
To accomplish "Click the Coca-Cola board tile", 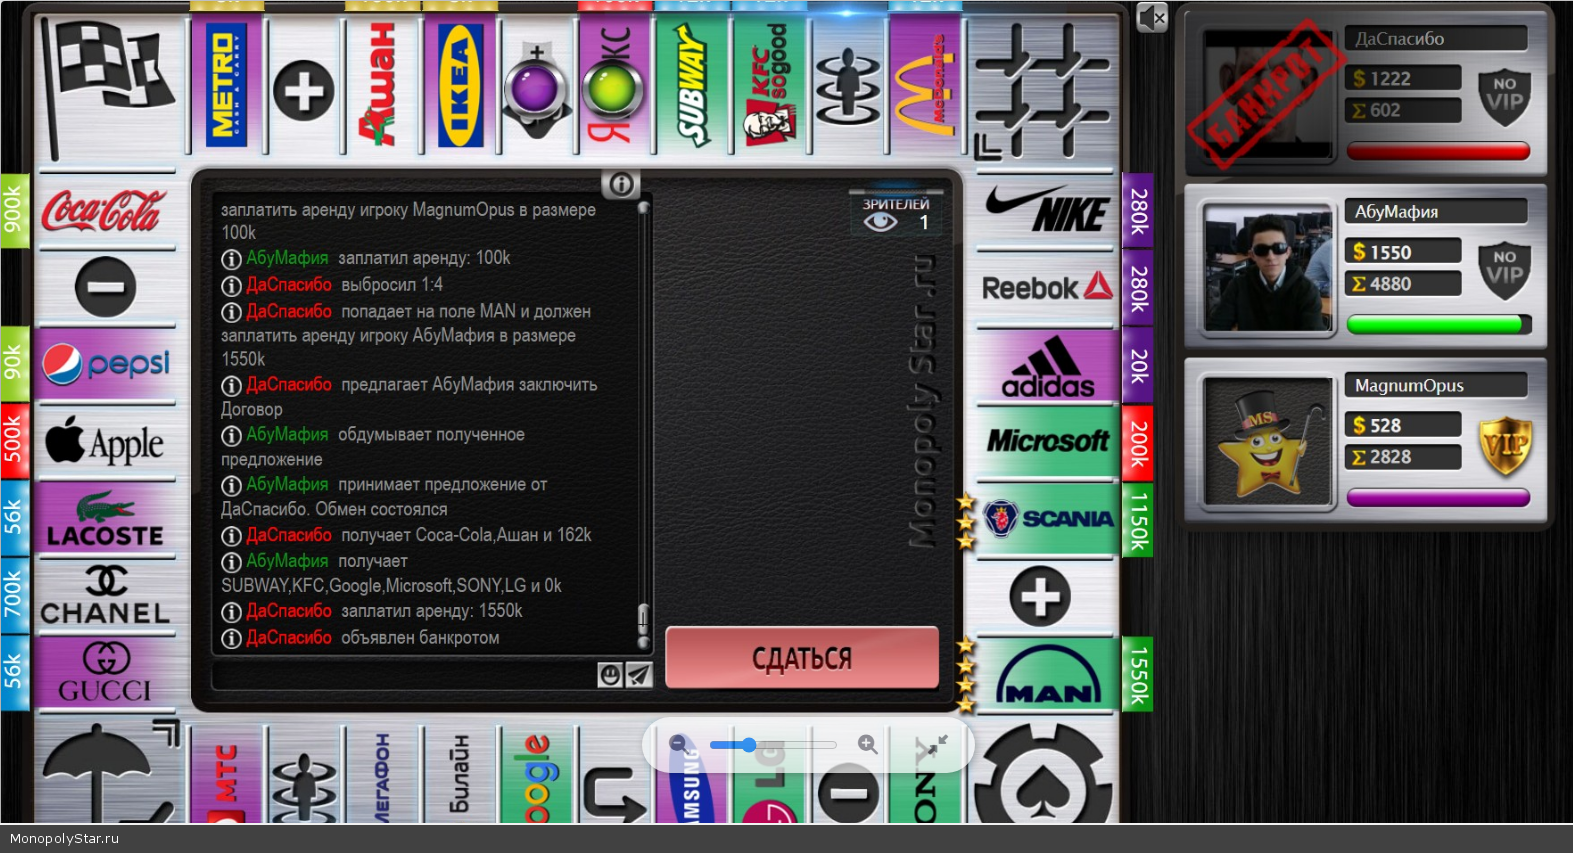I will click(x=105, y=211).
